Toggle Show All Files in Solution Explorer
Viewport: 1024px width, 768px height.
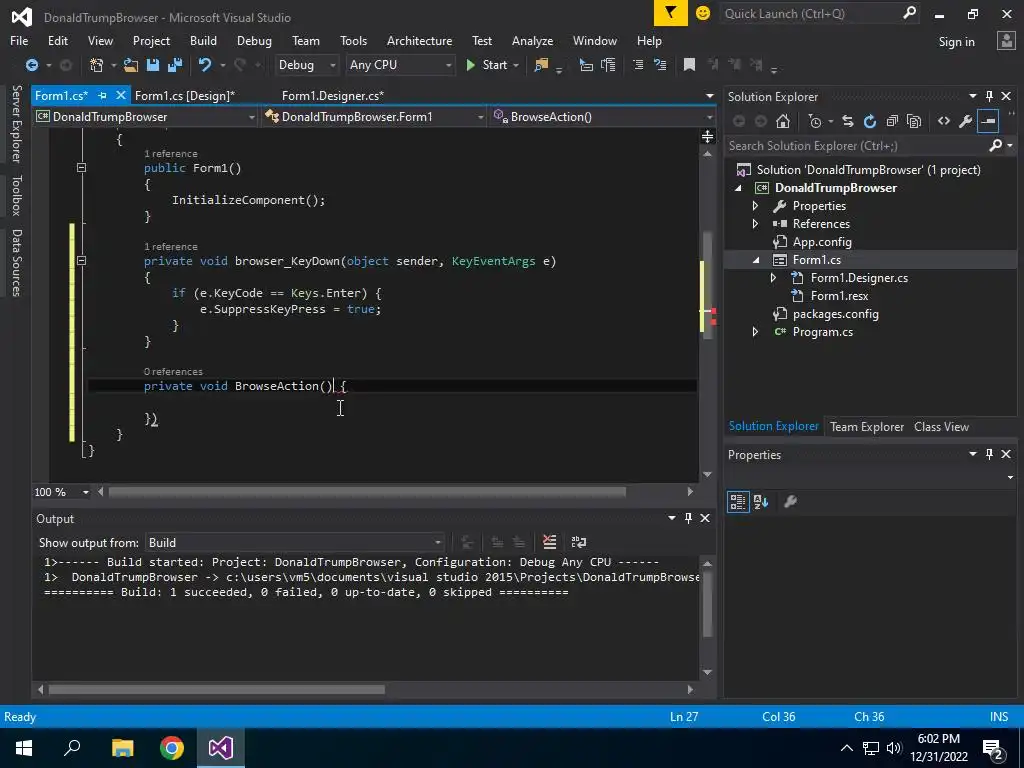914,121
